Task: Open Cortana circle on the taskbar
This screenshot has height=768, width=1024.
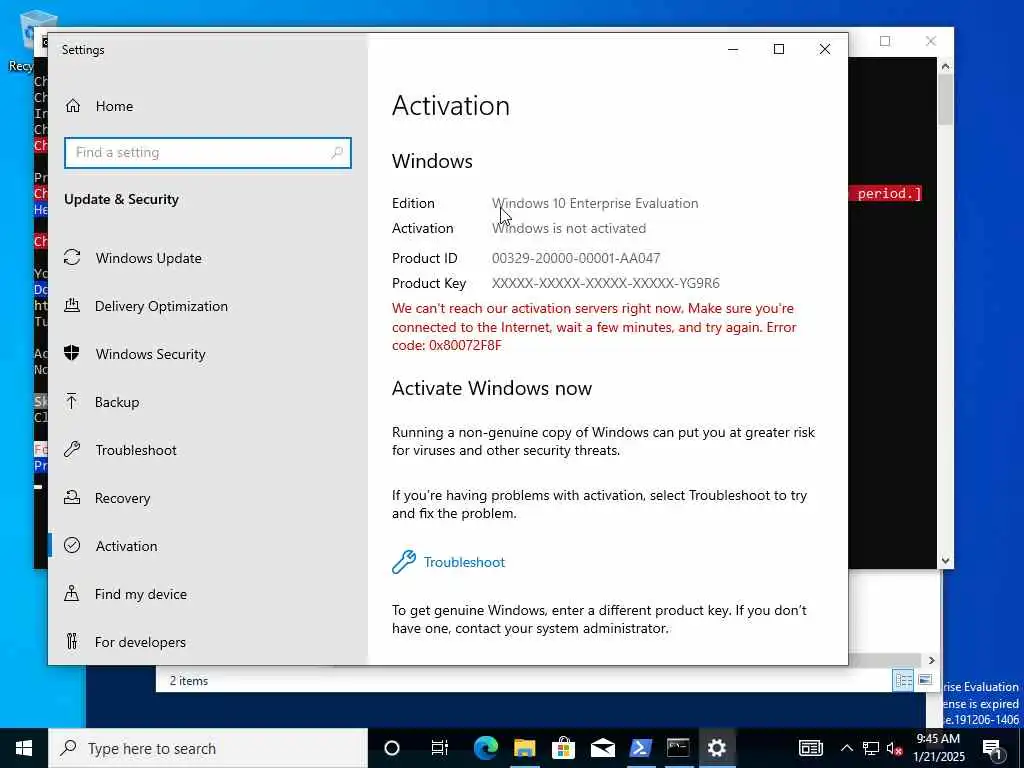Action: click(x=392, y=748)
